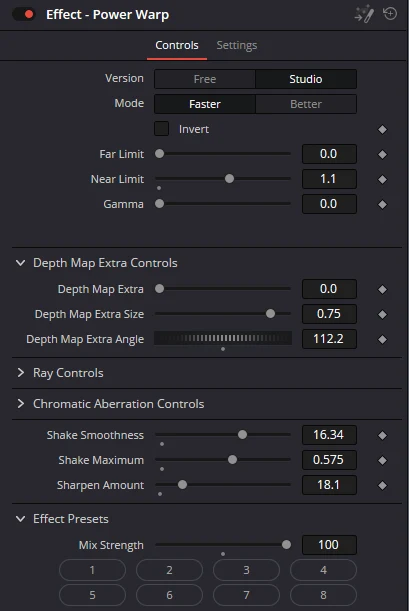
Task: Enable the Invert checkbox
Action: (x=161, y=129)
